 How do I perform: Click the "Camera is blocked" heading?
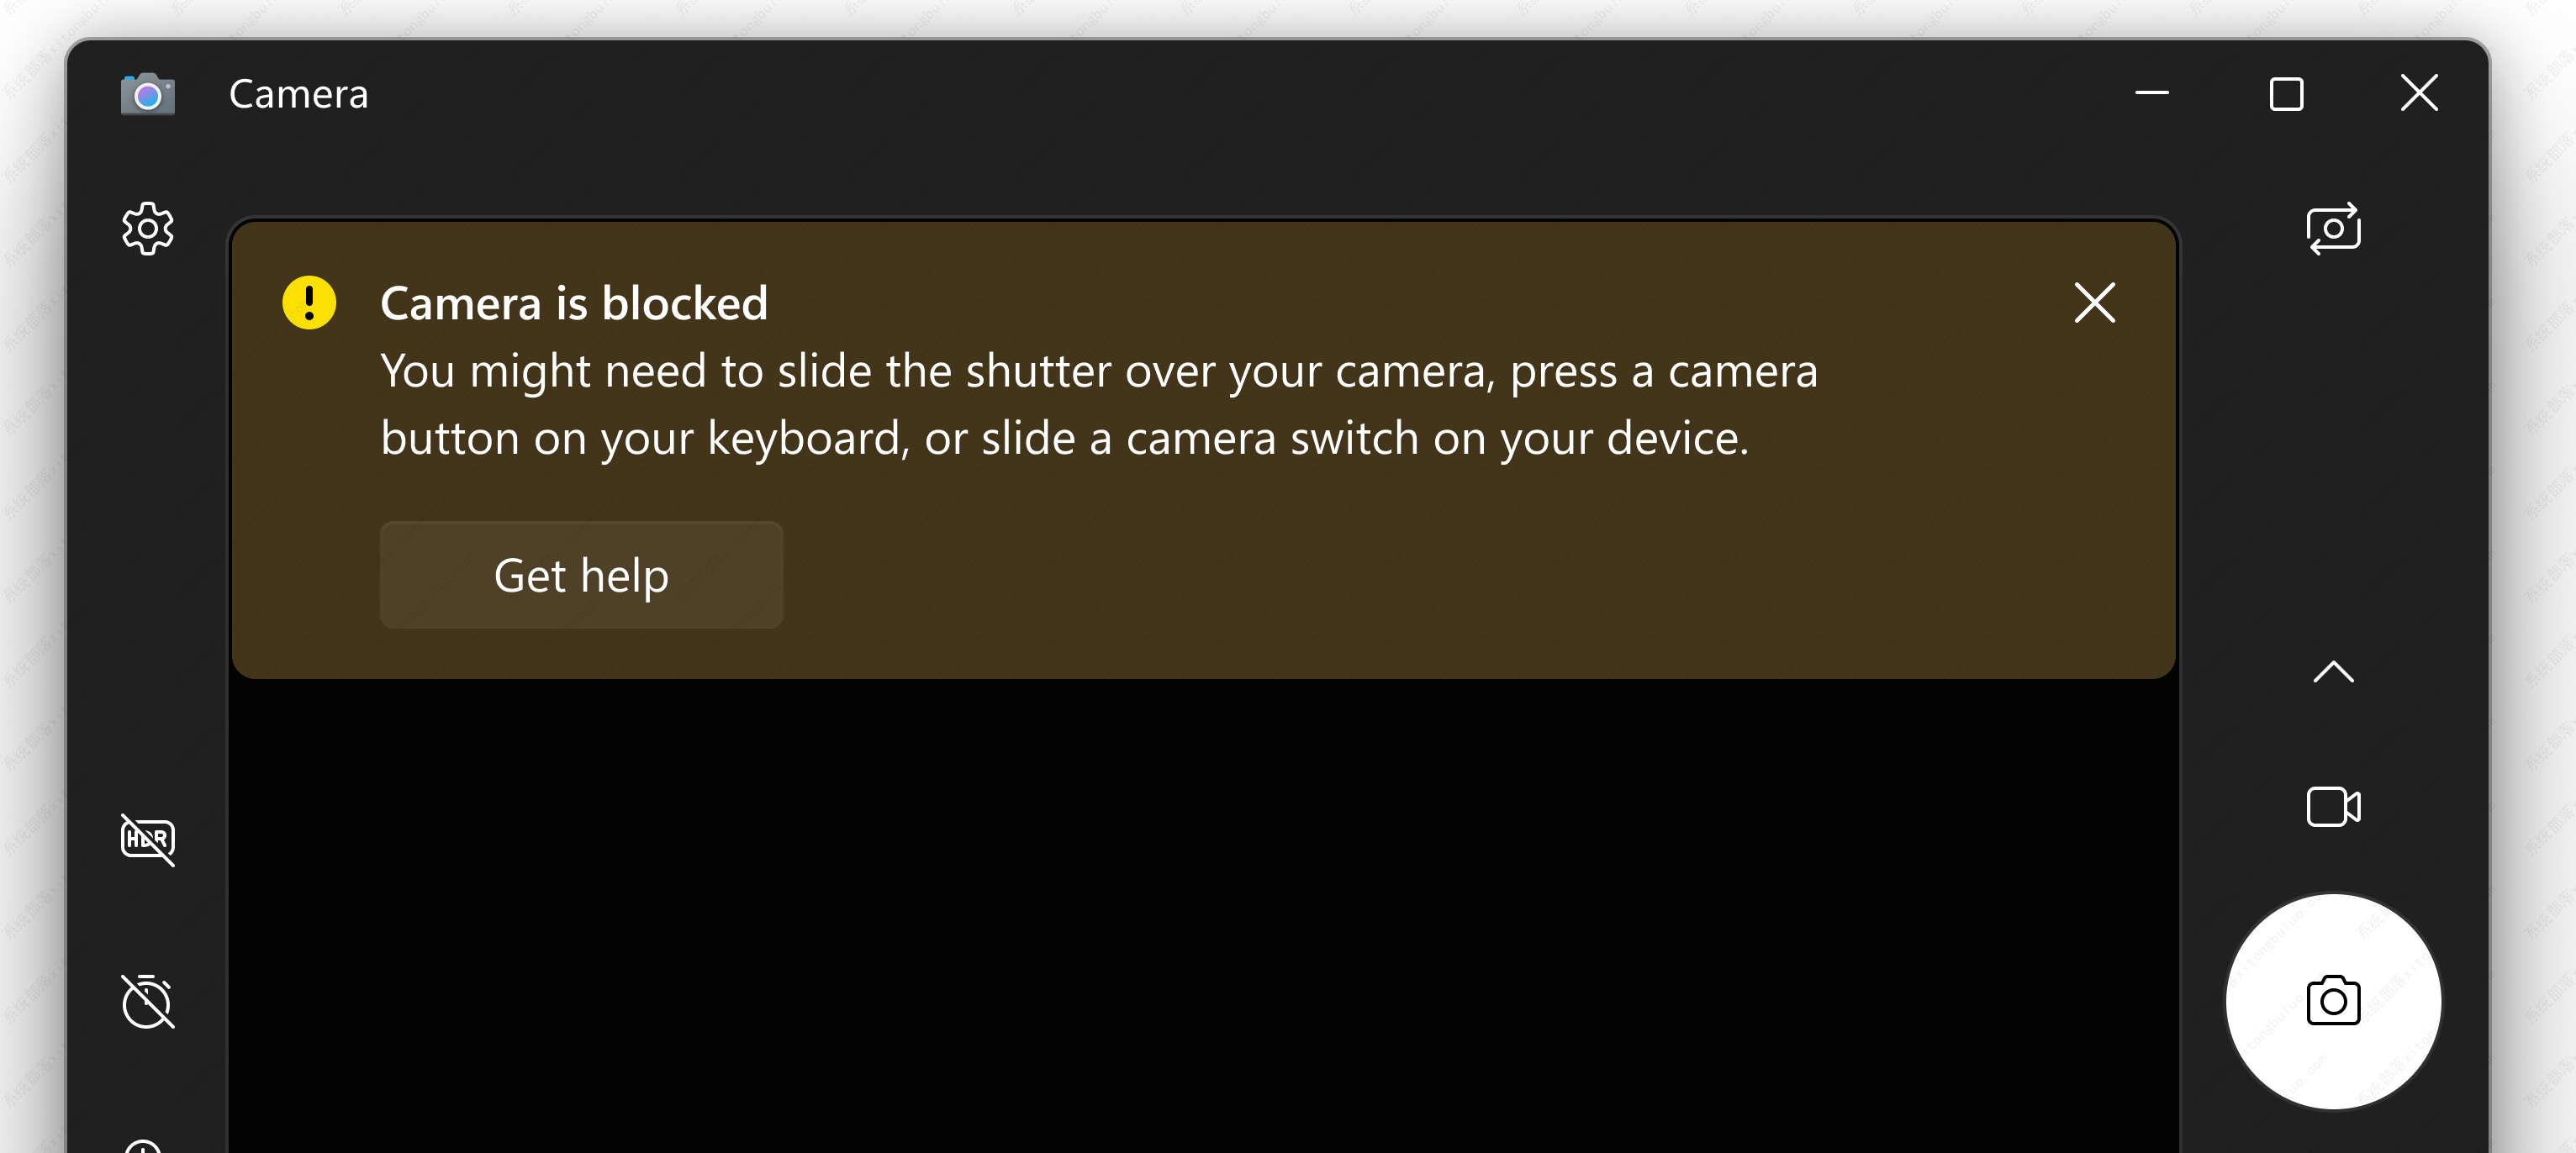tap(574, 303)
